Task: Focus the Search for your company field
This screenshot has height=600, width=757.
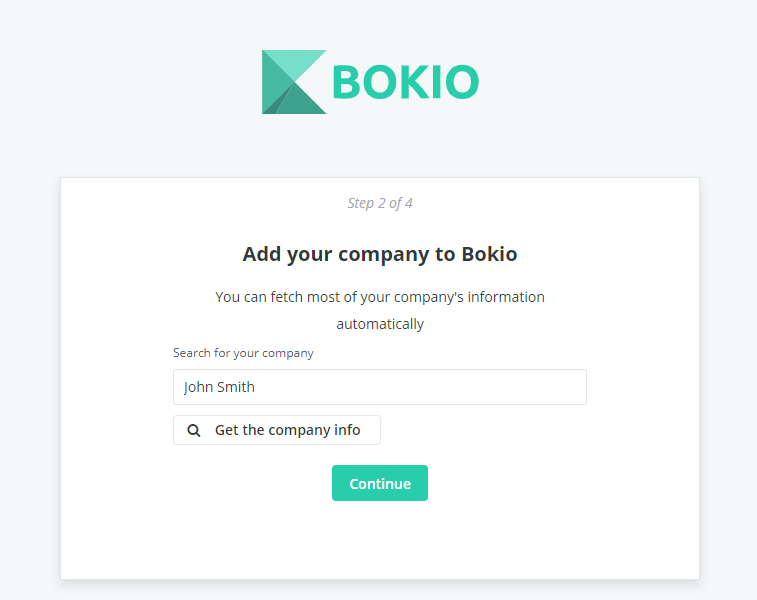Action: [379, 387]
